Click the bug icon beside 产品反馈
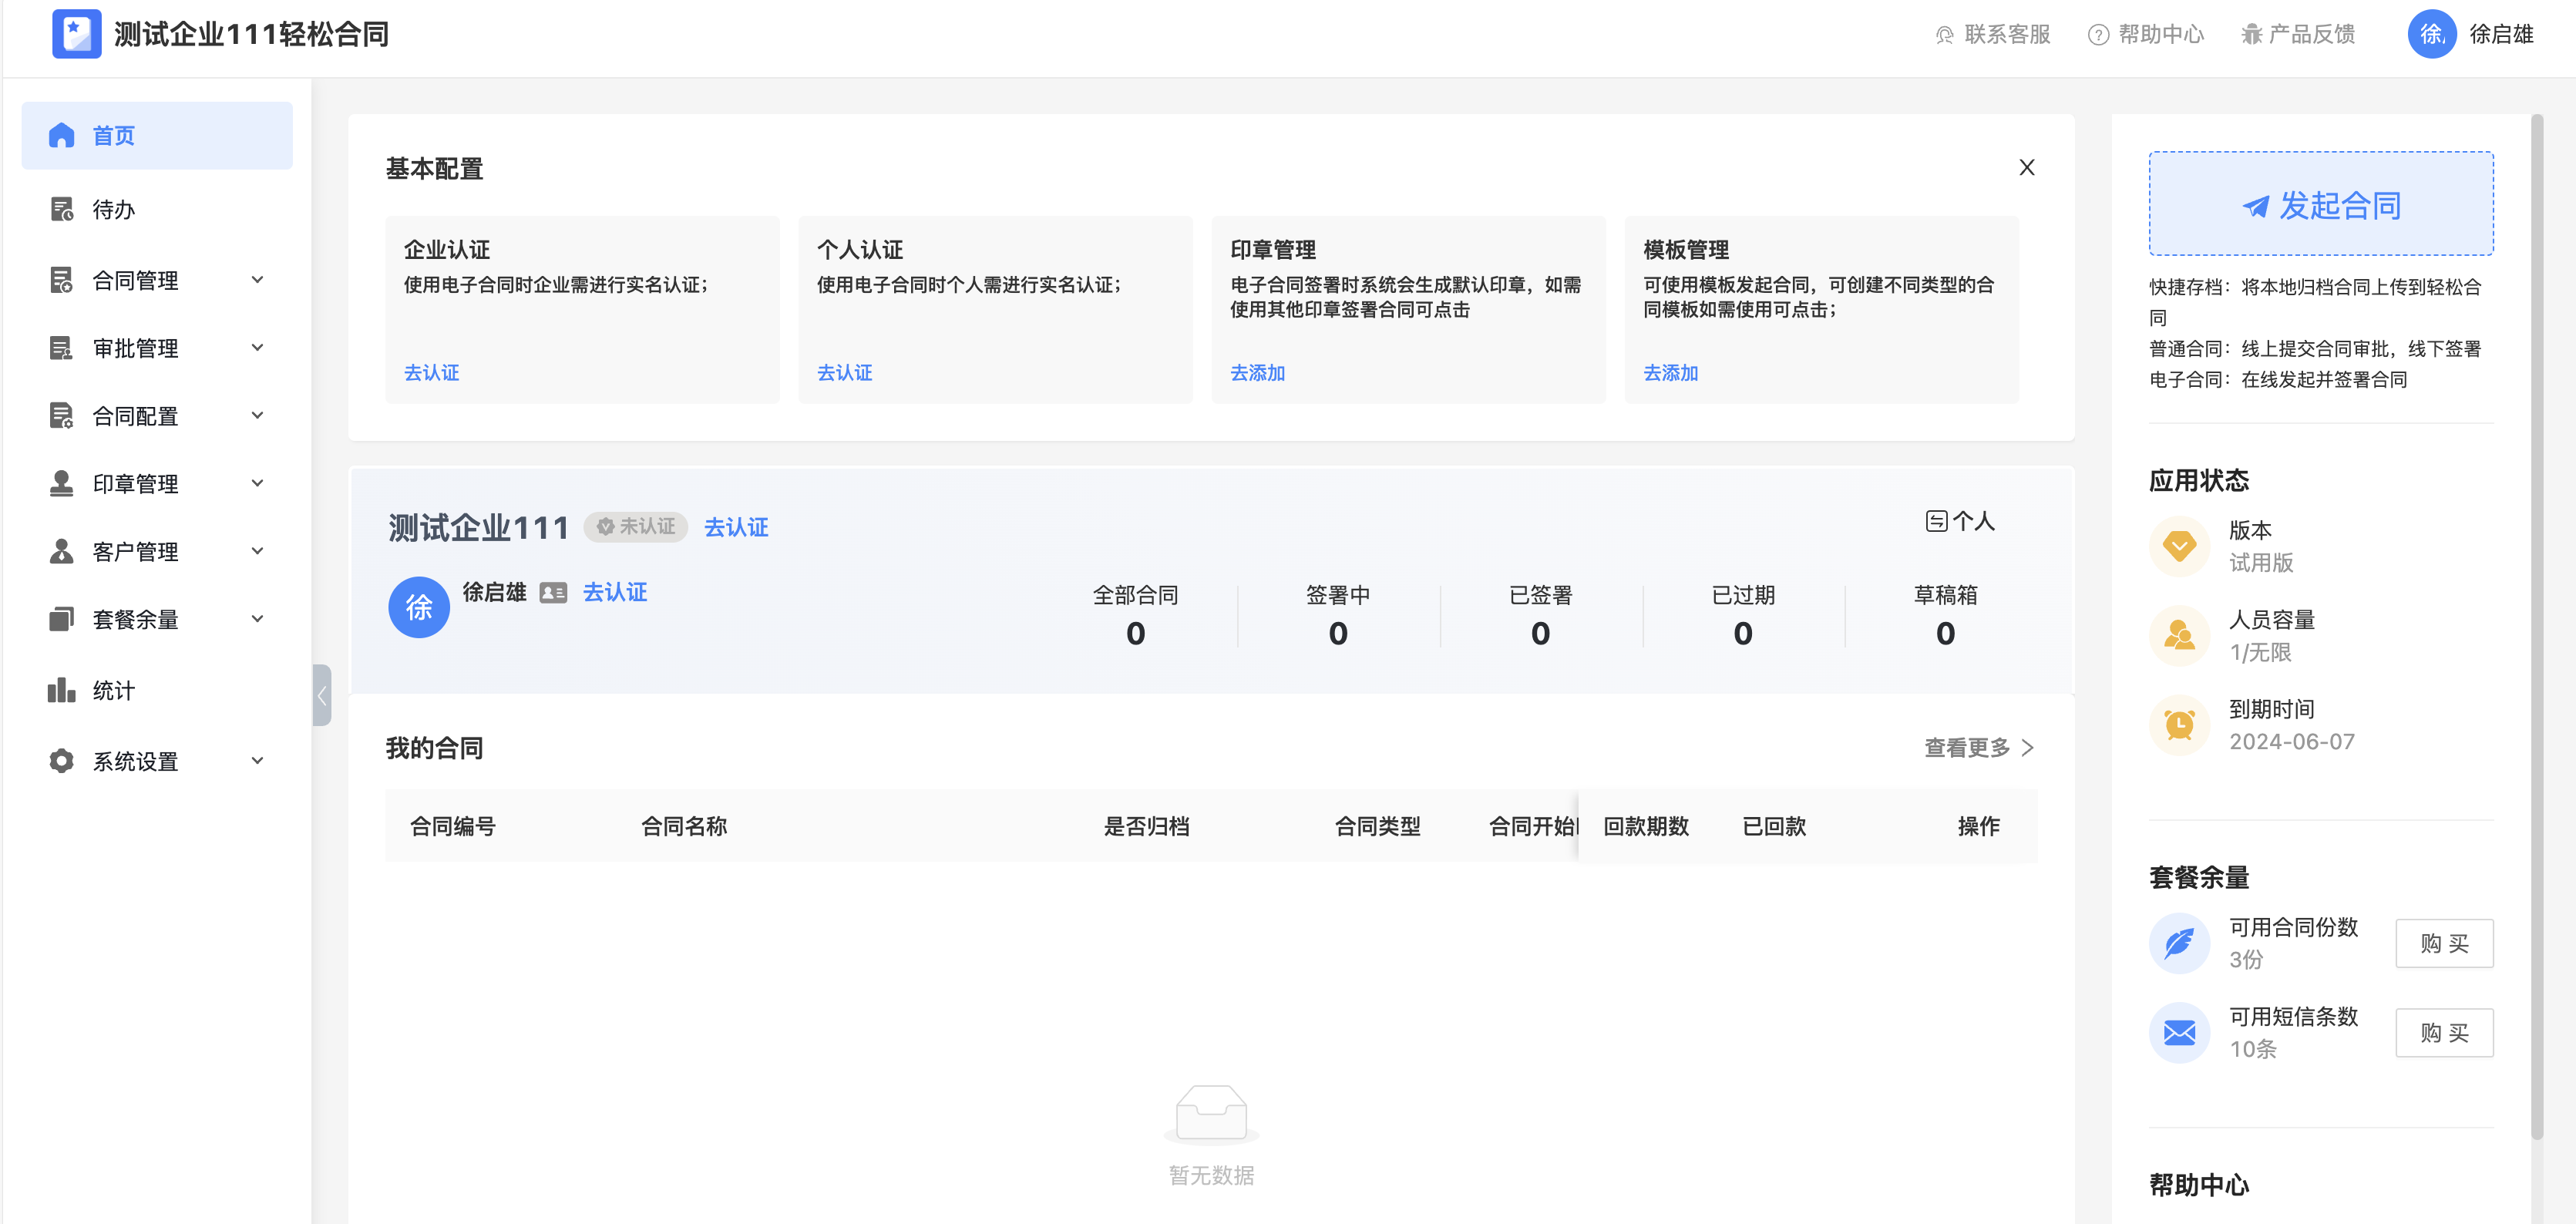Image resolution: width=2576 pixels, height=1224 pixels. [2251, 35]
